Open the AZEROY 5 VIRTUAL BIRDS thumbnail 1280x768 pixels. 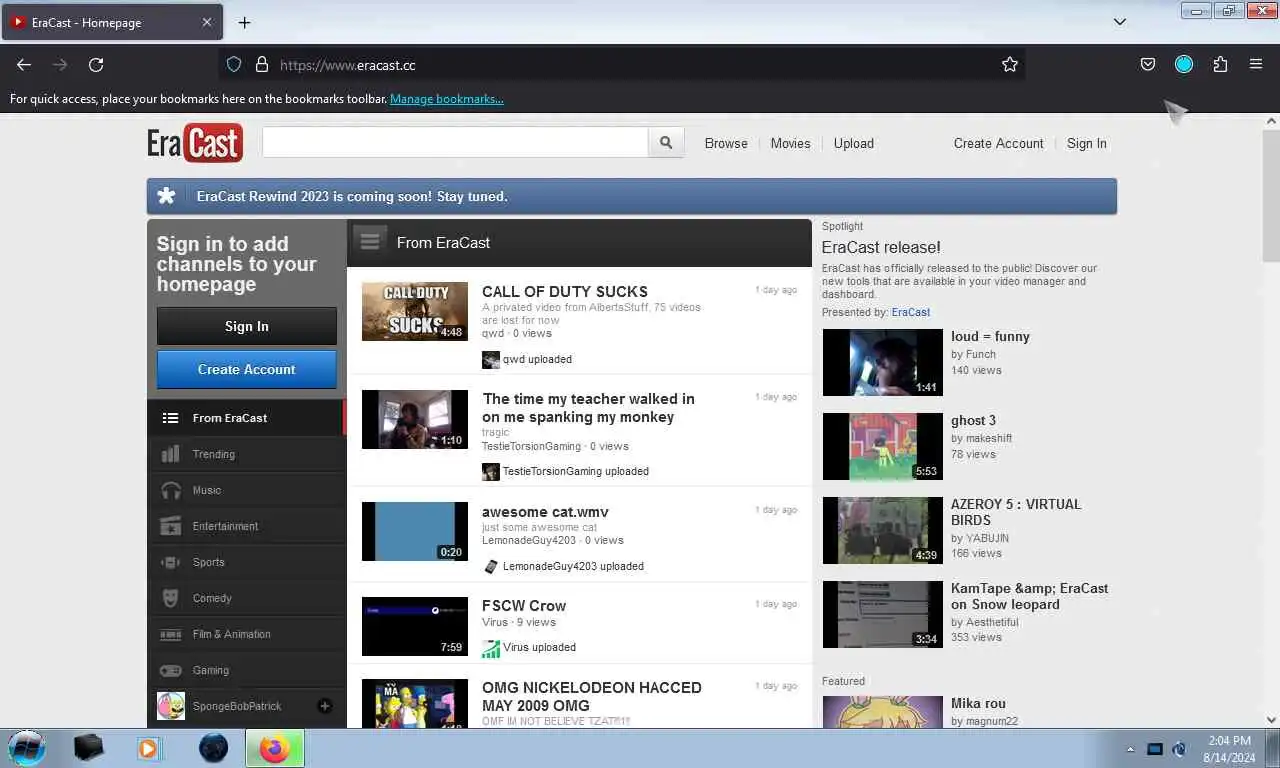(x=883, y=530)
